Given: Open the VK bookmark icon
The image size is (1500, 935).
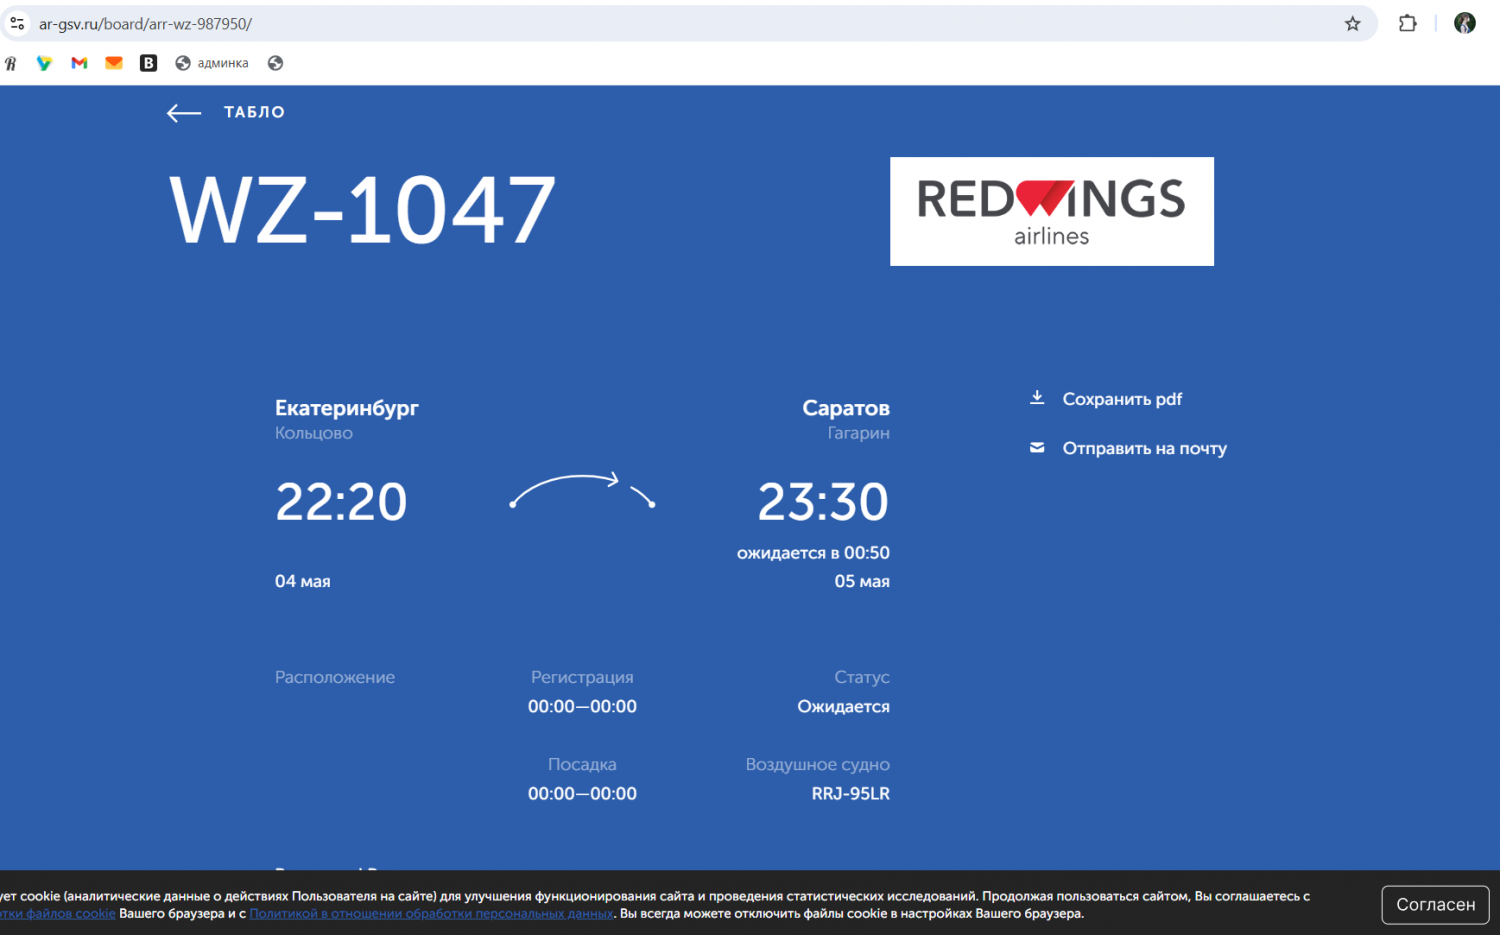Looking at the screenshot, I should [x=148, y=63].
